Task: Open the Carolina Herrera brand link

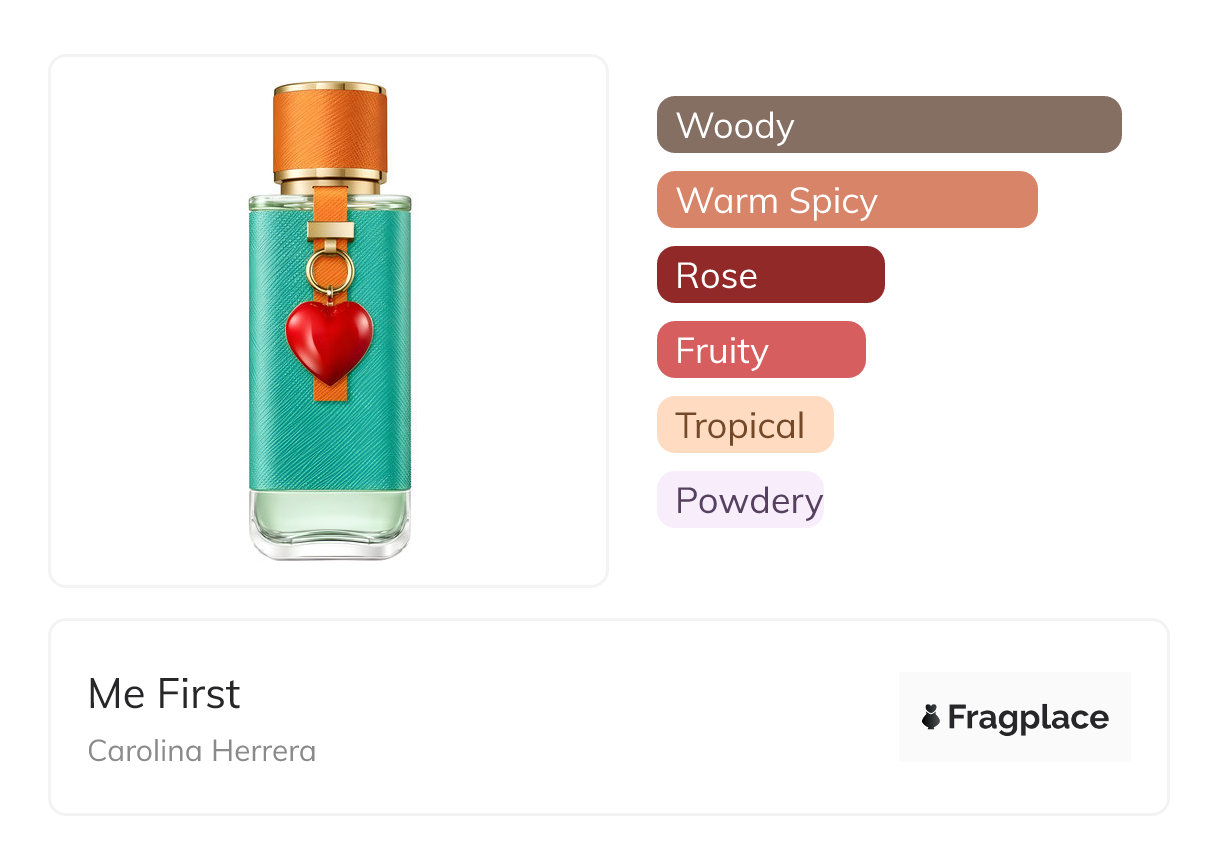Action: point(202,750)
